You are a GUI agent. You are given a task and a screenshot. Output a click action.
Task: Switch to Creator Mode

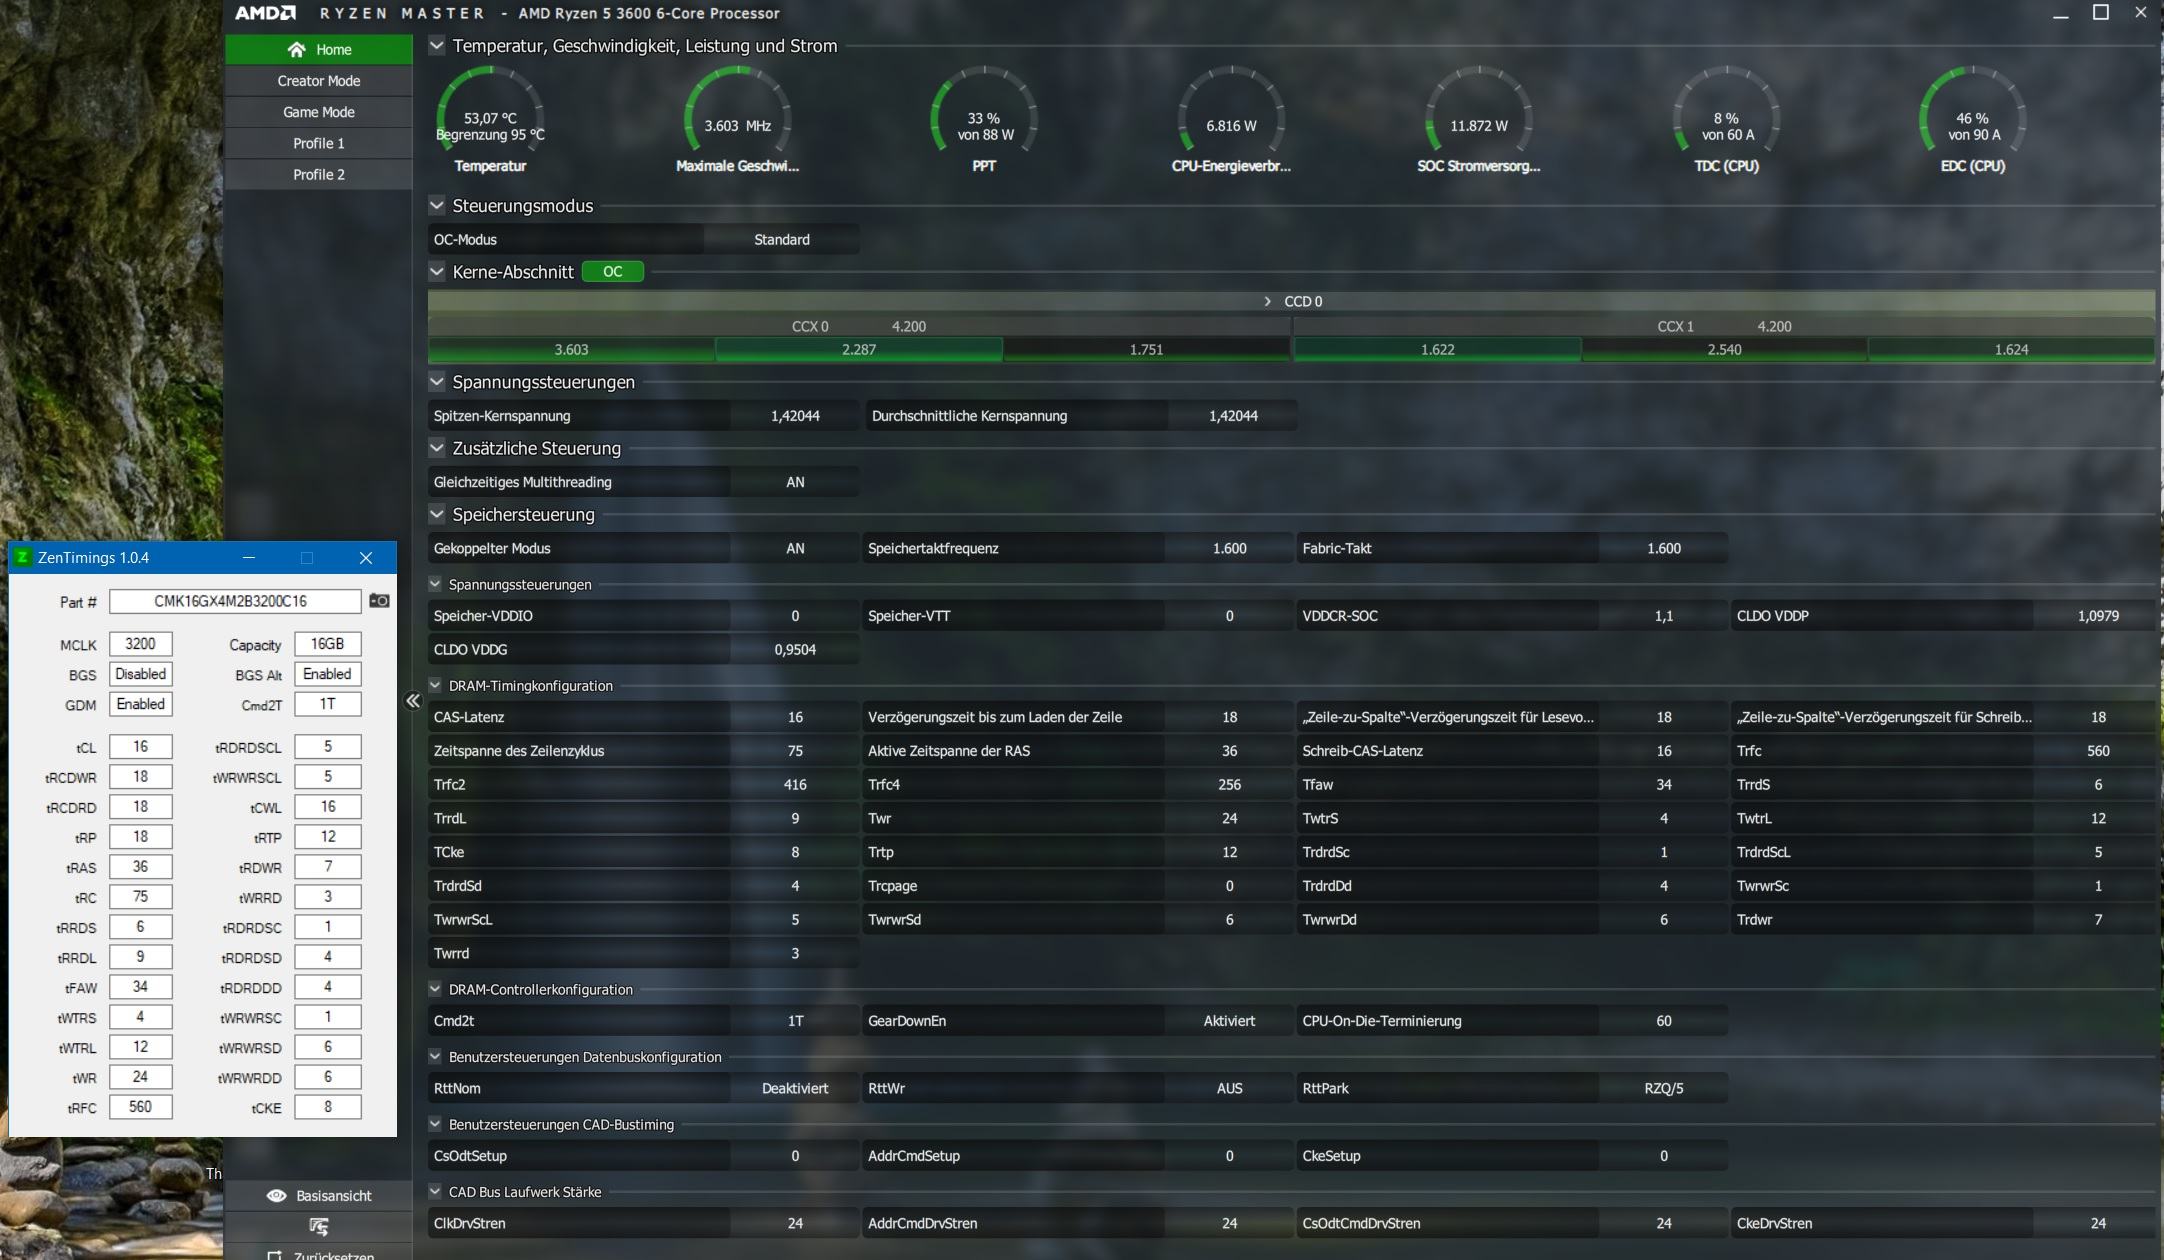point(319,81)
